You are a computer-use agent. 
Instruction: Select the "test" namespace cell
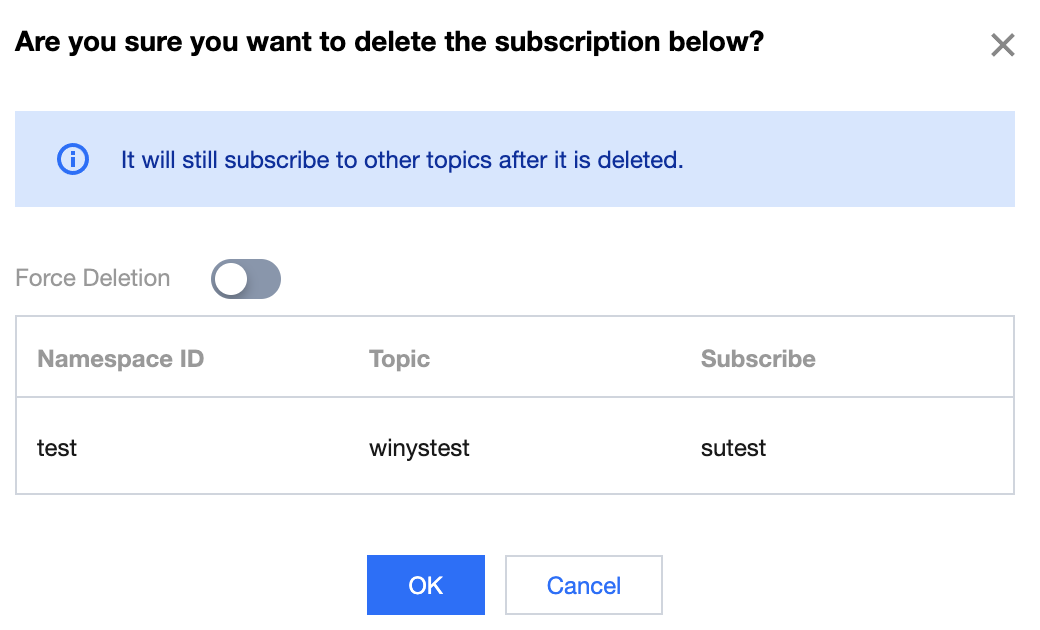tap(57, 448)
